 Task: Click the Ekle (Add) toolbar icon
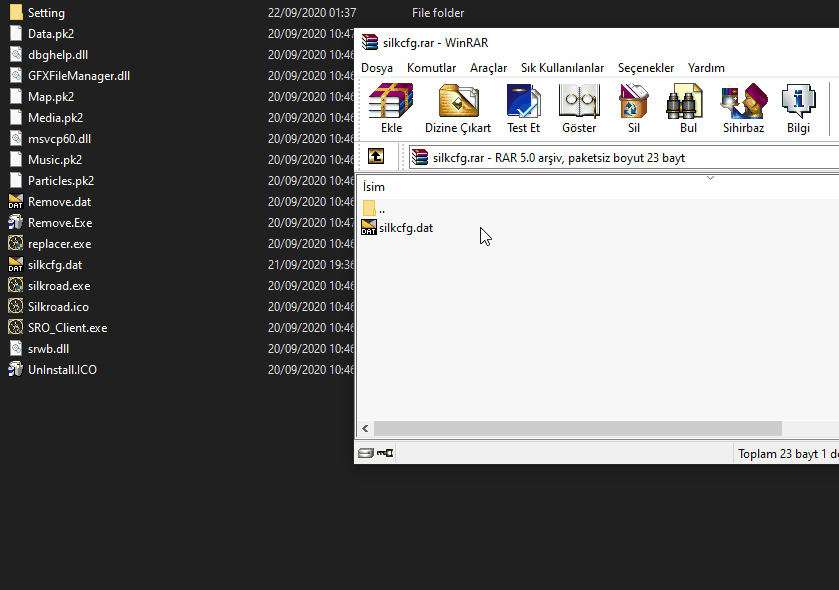pyautogui.click(x=391, y=108)
